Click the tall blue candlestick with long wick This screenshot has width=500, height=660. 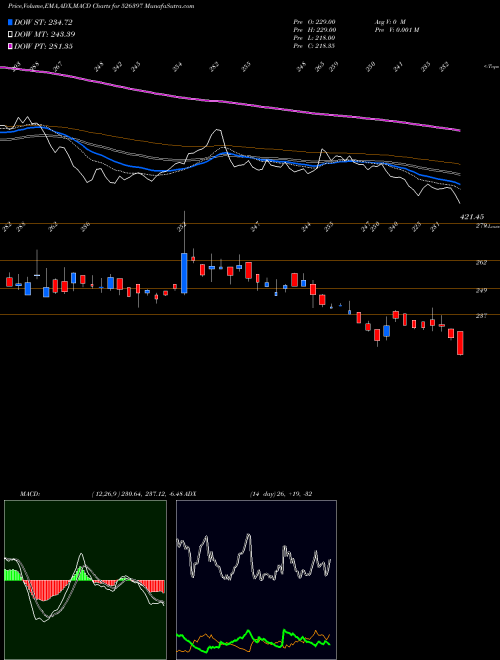click(184, 273)
